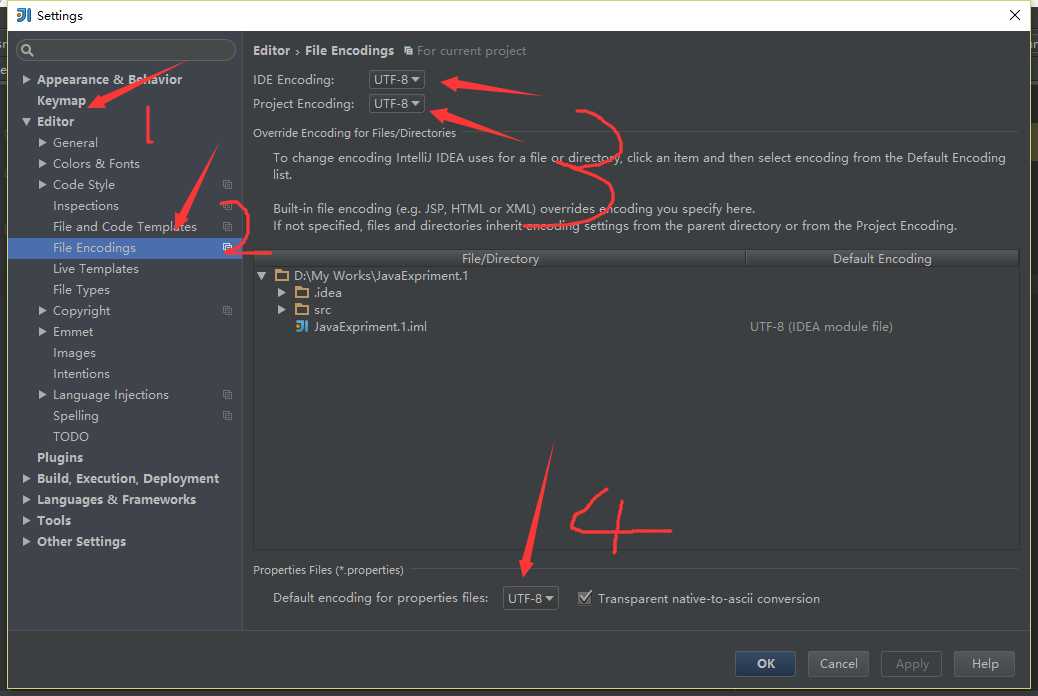
Task: Open TODO settings page
Action: coord(71,436)
